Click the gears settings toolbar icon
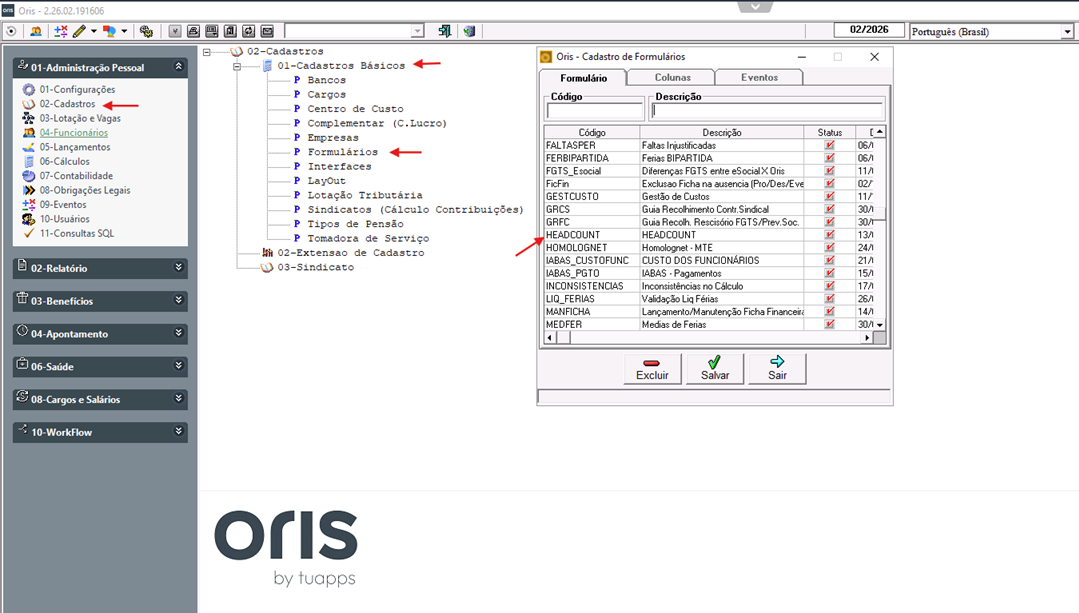The width and height of the screenshot is (1079, 613). 146,31
